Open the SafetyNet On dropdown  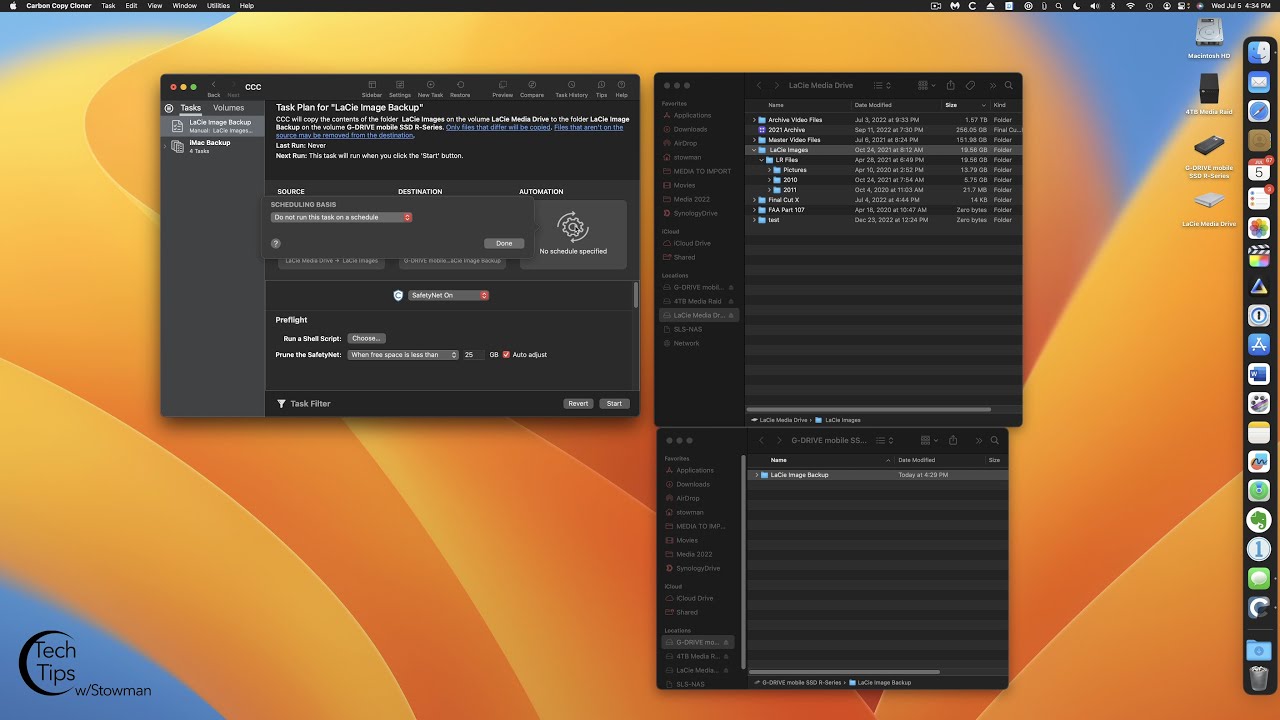tap(449, 295)
